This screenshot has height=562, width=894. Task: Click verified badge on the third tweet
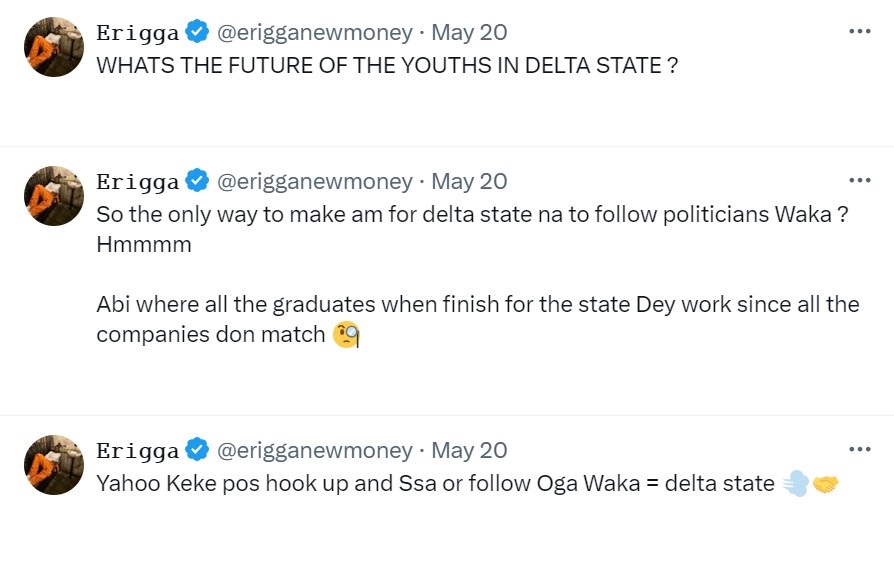(197, 450)
